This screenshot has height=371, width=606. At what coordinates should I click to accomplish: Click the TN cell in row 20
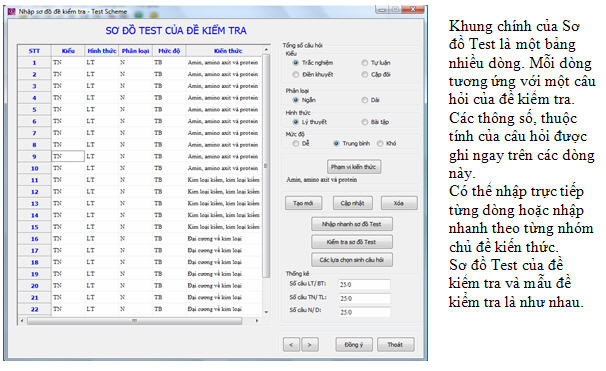pos(68,285)
